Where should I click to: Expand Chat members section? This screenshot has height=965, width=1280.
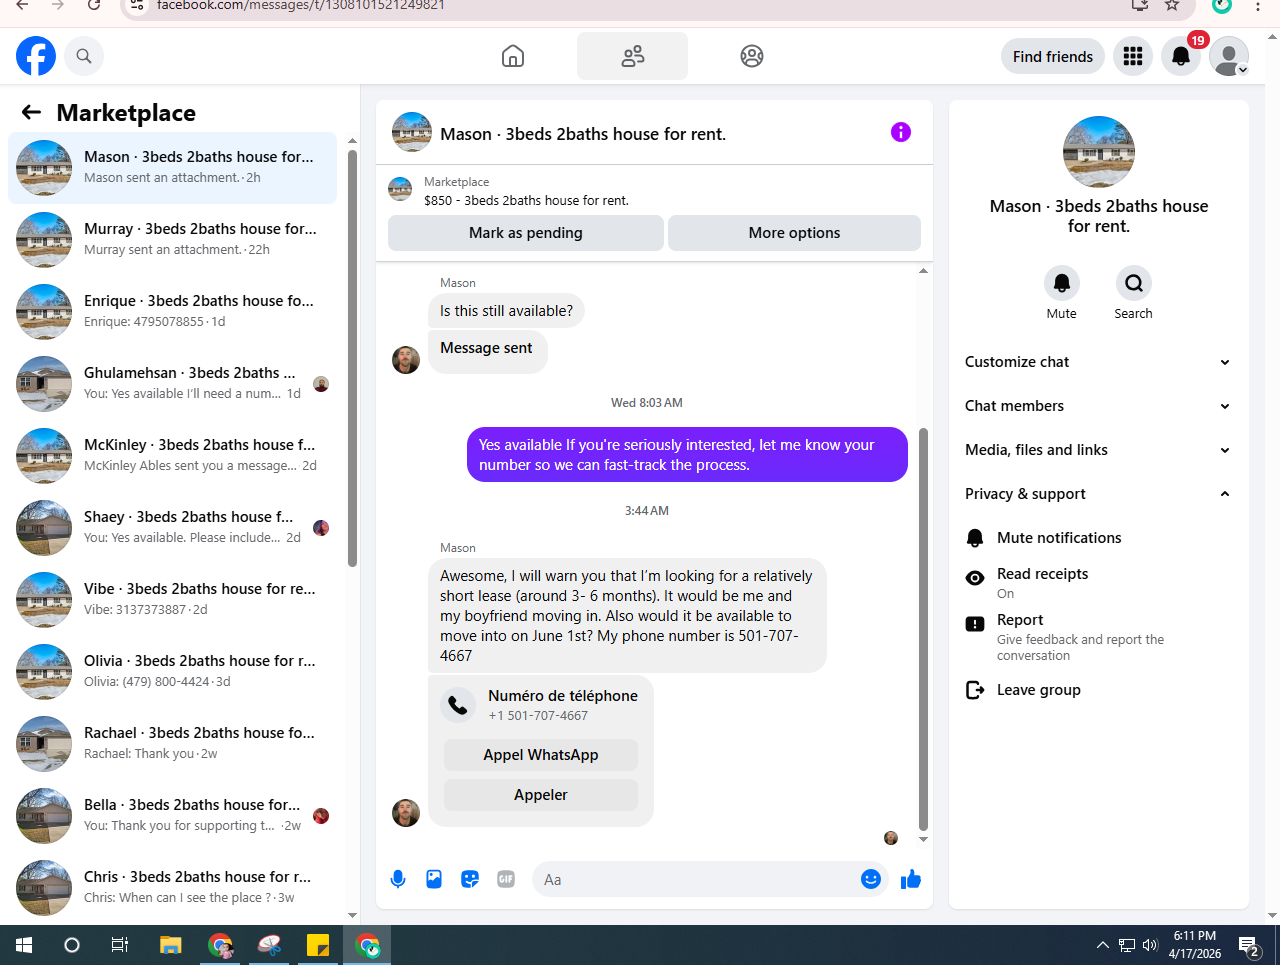(1098, 406)
